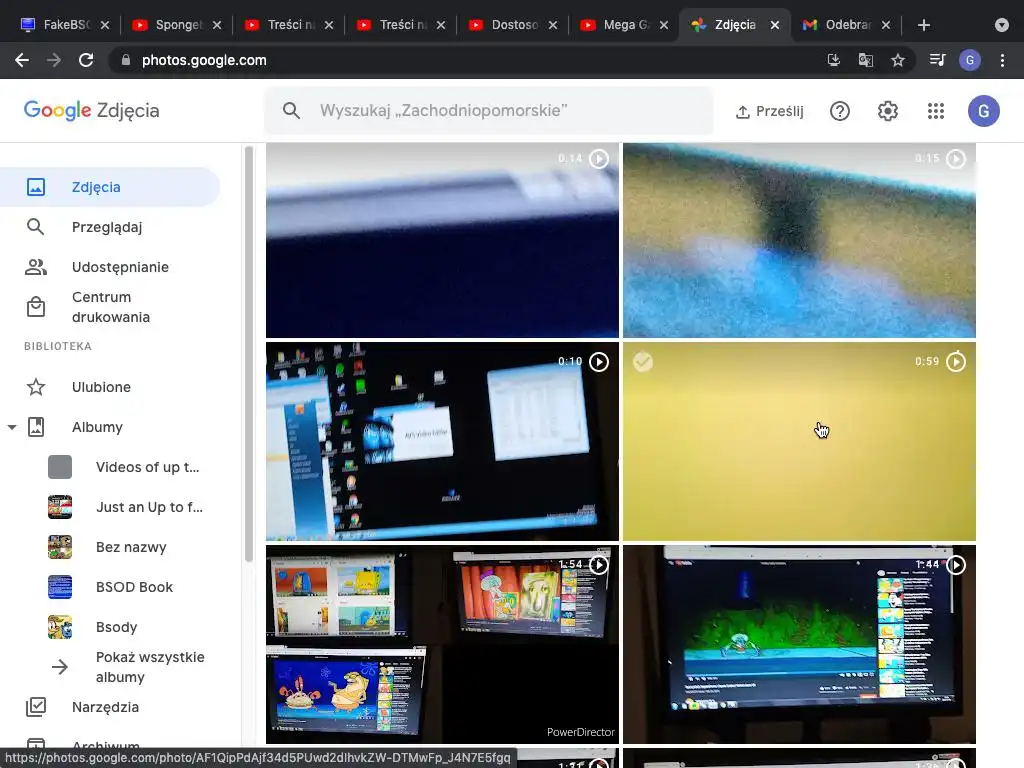Image resolution: width=1024 pixels, height=768 pixels.
Task: Click the Narzędzia checkmark icon
Action: tap(36, 707)
